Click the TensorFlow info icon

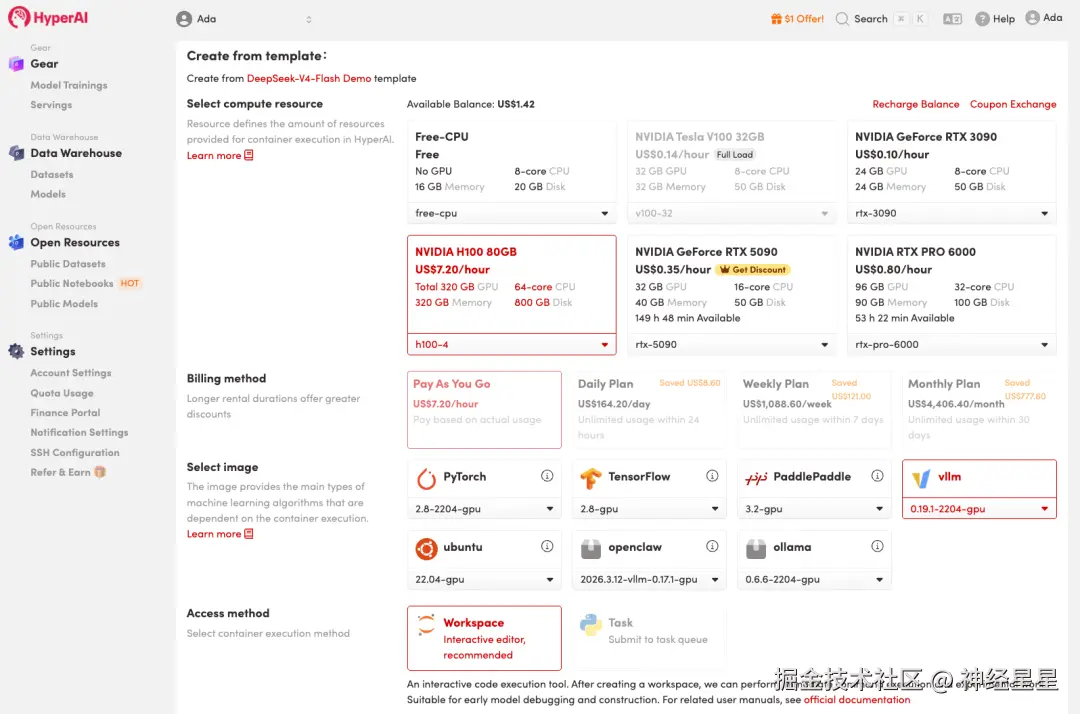[x=712, y=476]
